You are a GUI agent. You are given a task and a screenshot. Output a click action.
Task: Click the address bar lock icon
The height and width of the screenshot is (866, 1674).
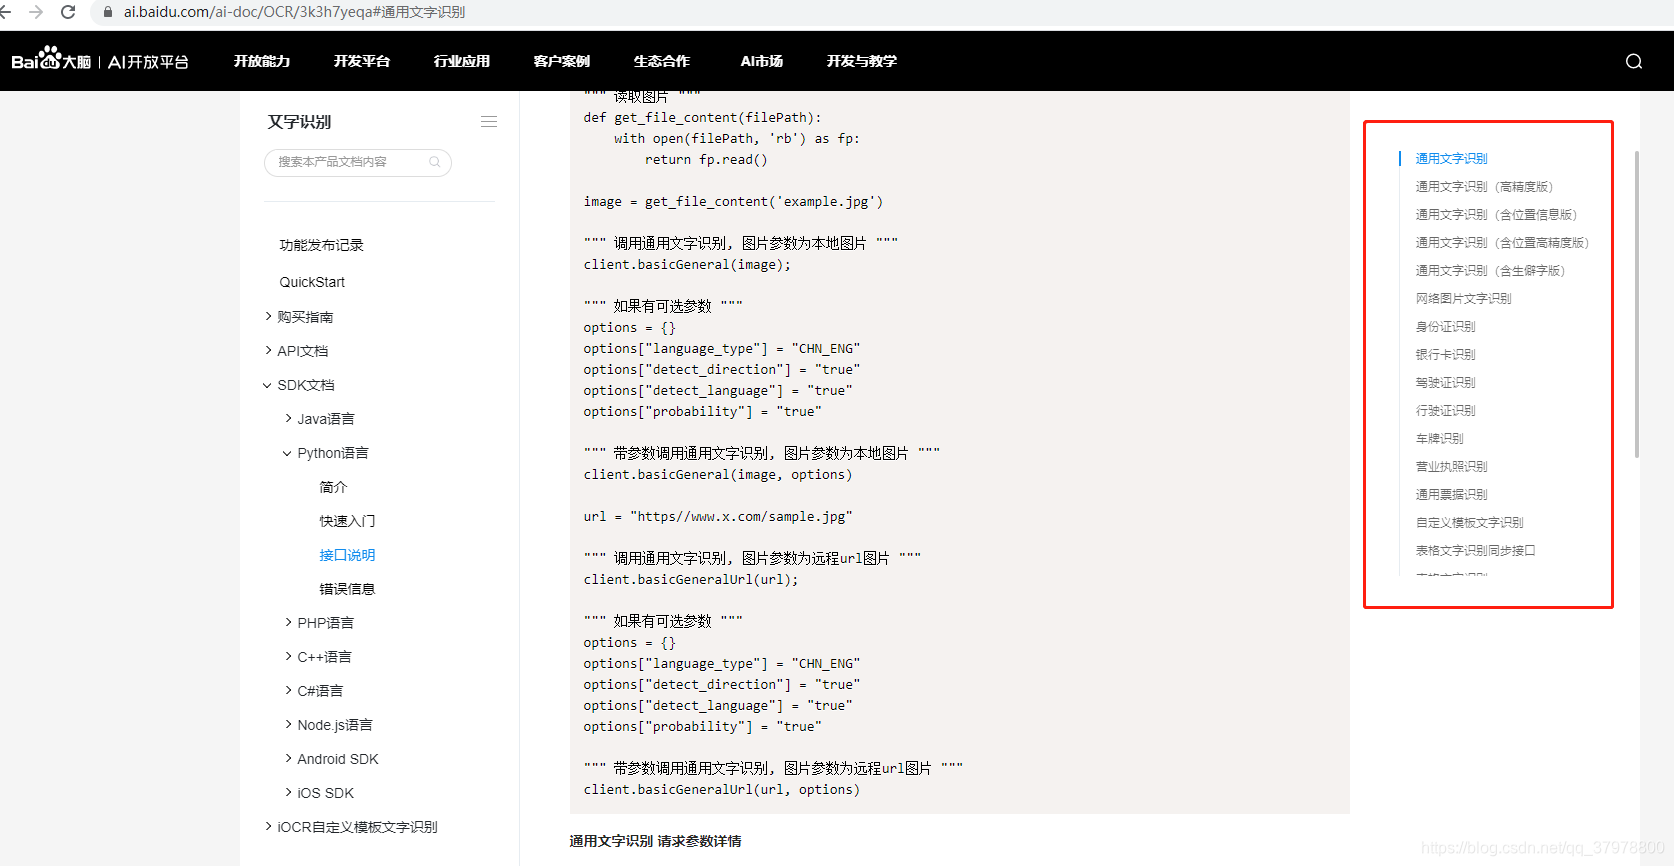click(108, 12)
